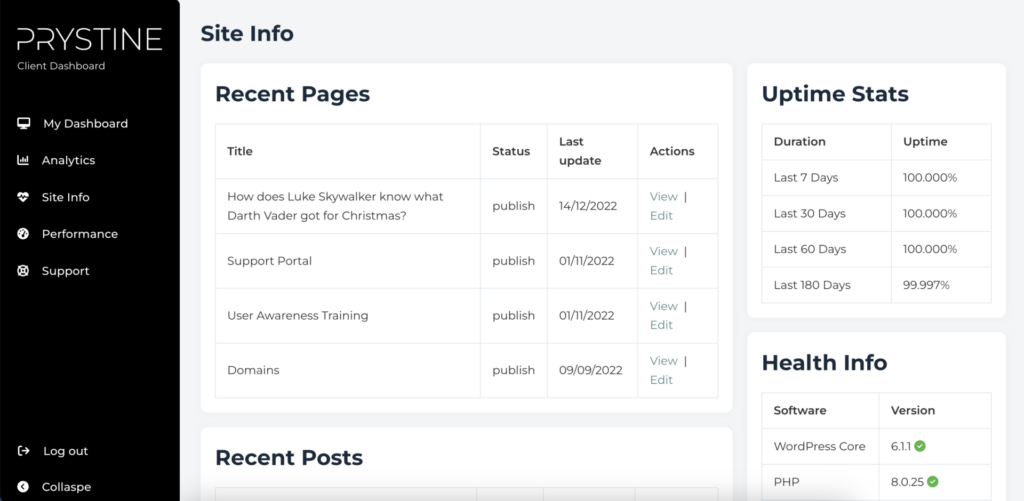Click the Luke Skywalker page title

point(335,206)
